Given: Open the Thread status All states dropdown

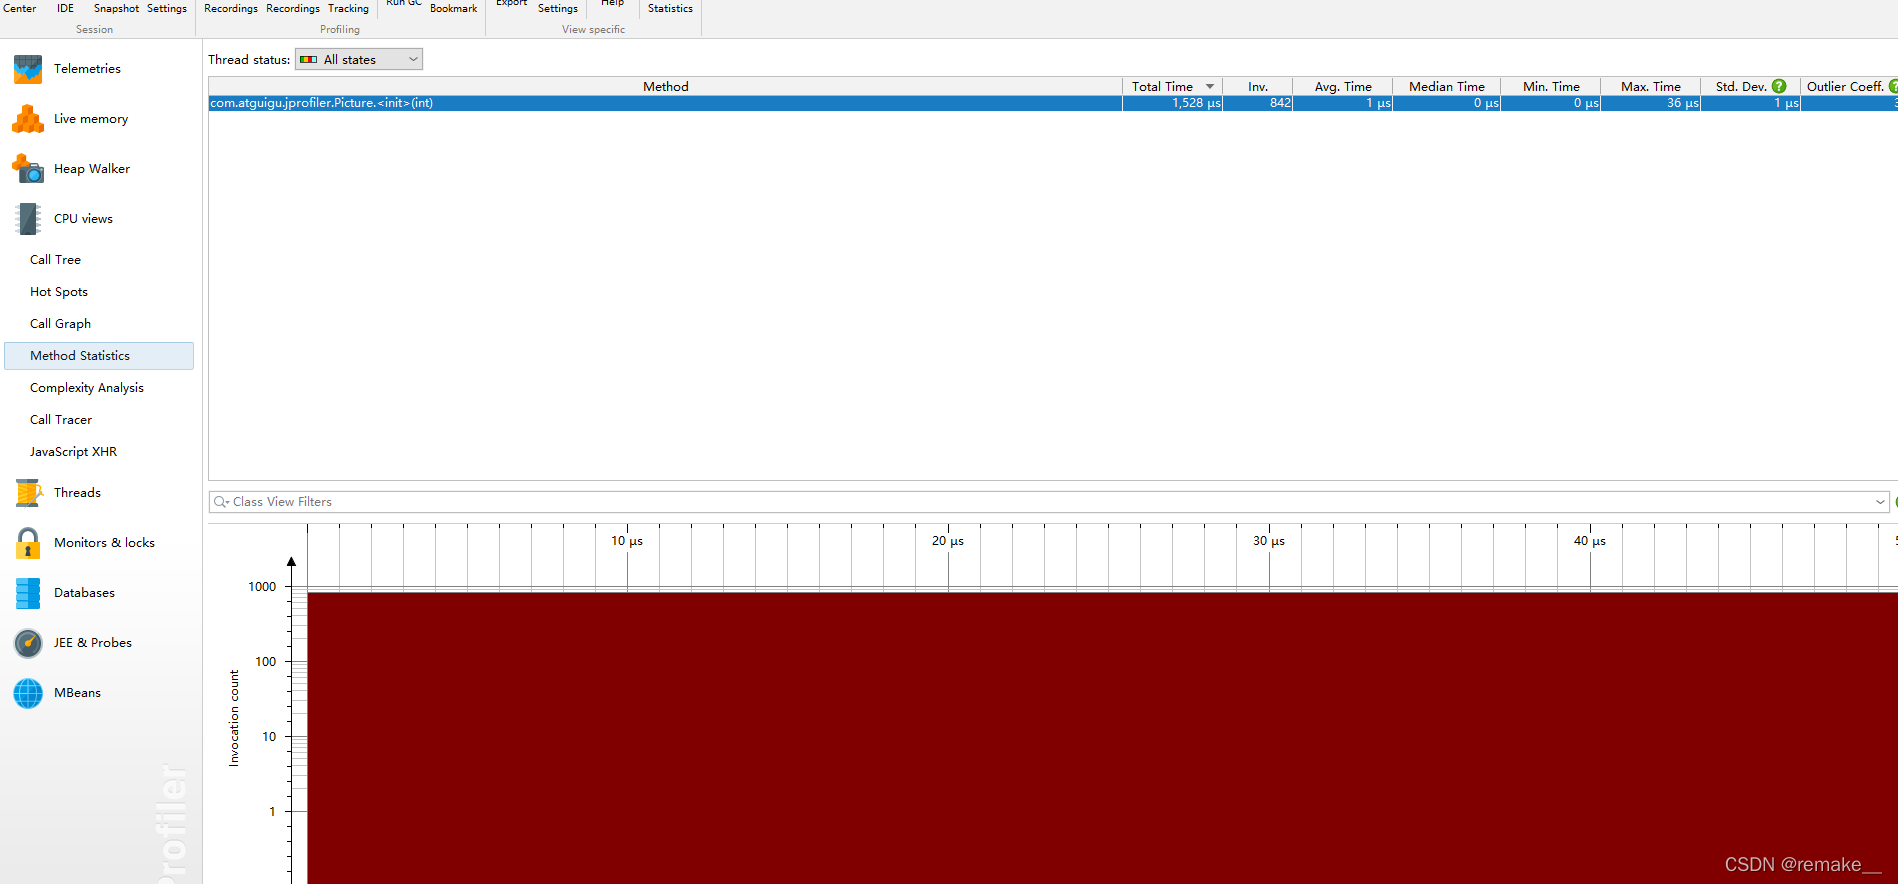Looking at the screenshot, I should (x=359, y=60).
